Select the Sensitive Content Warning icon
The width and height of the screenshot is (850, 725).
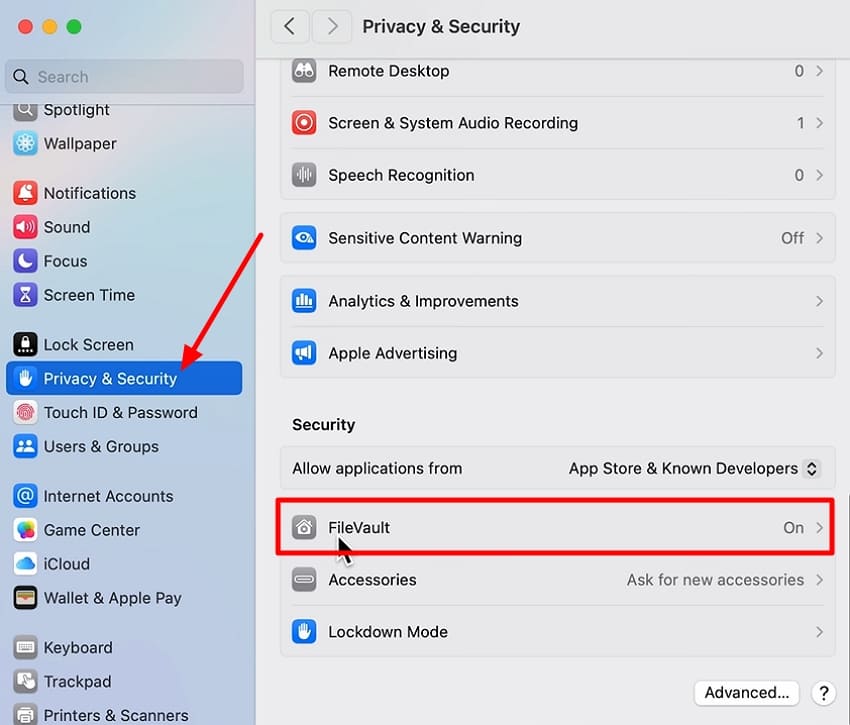pos(304,238)
